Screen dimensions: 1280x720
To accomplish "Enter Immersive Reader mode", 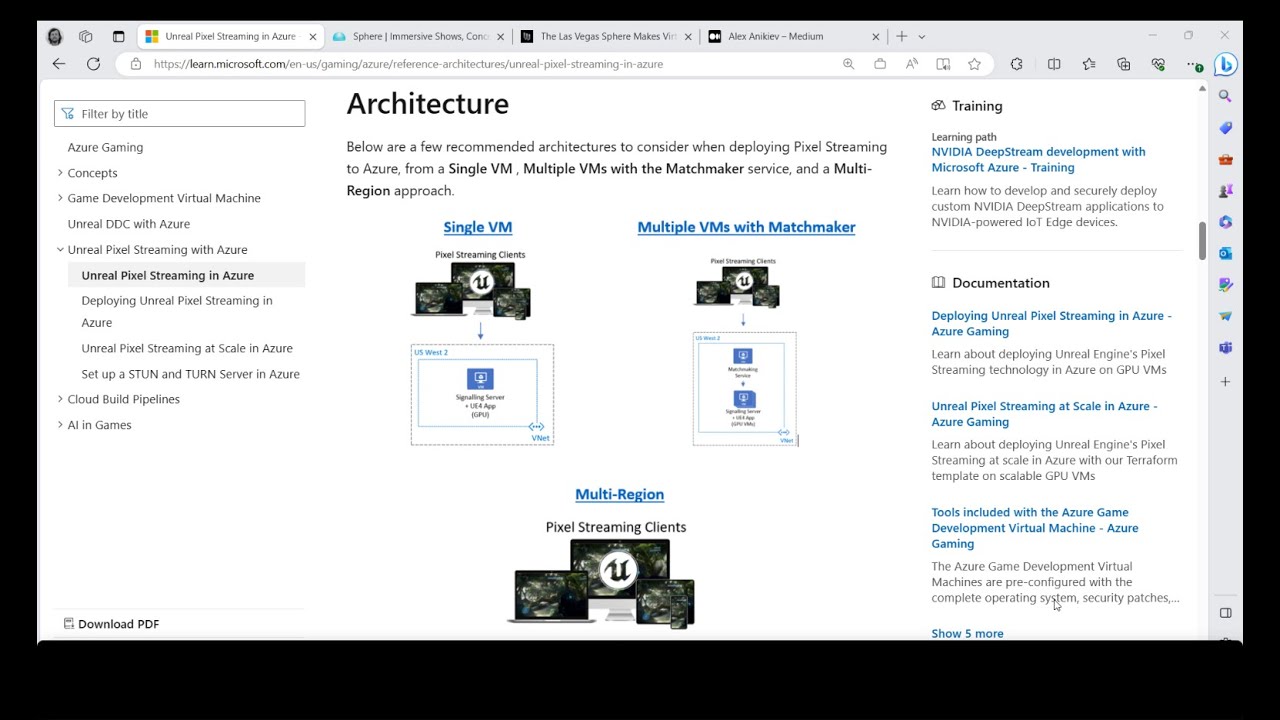I will click(943, 64).
